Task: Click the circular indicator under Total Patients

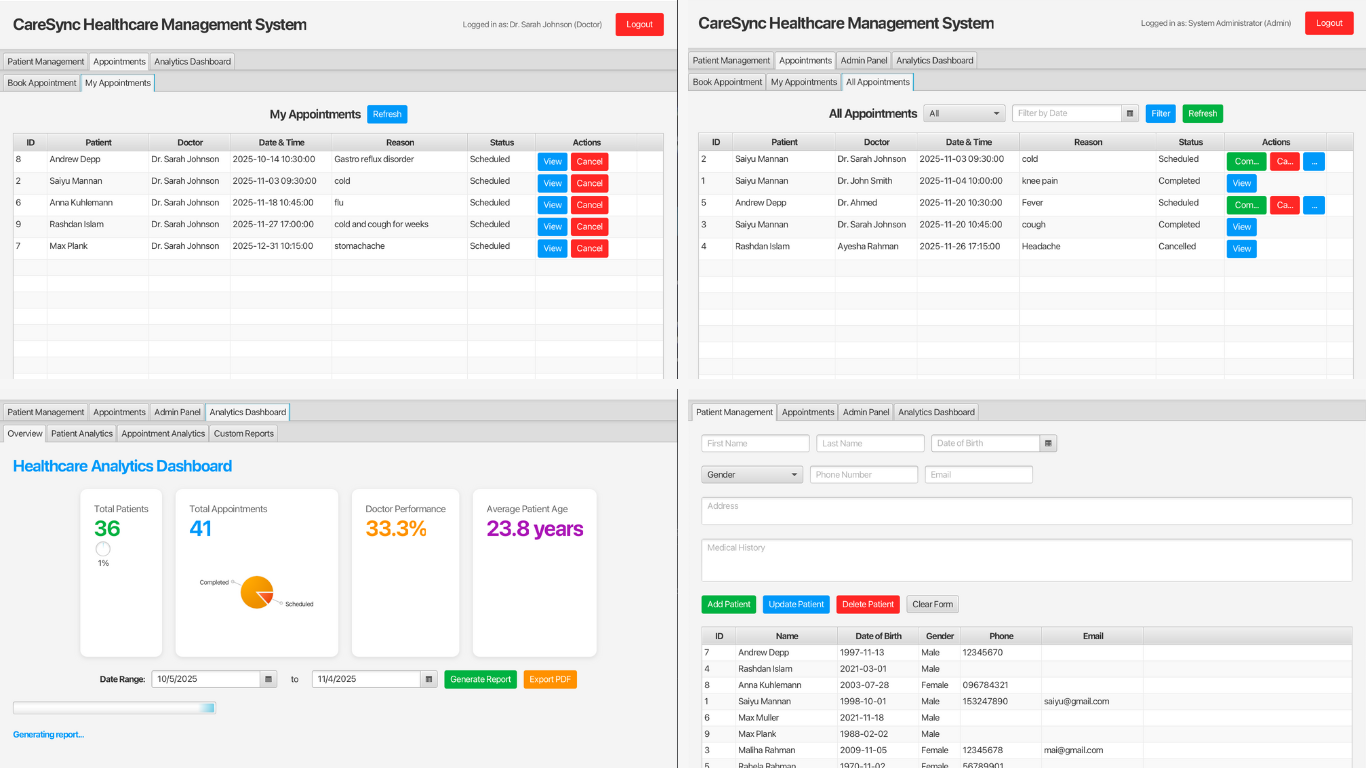Action: point(103,549)
